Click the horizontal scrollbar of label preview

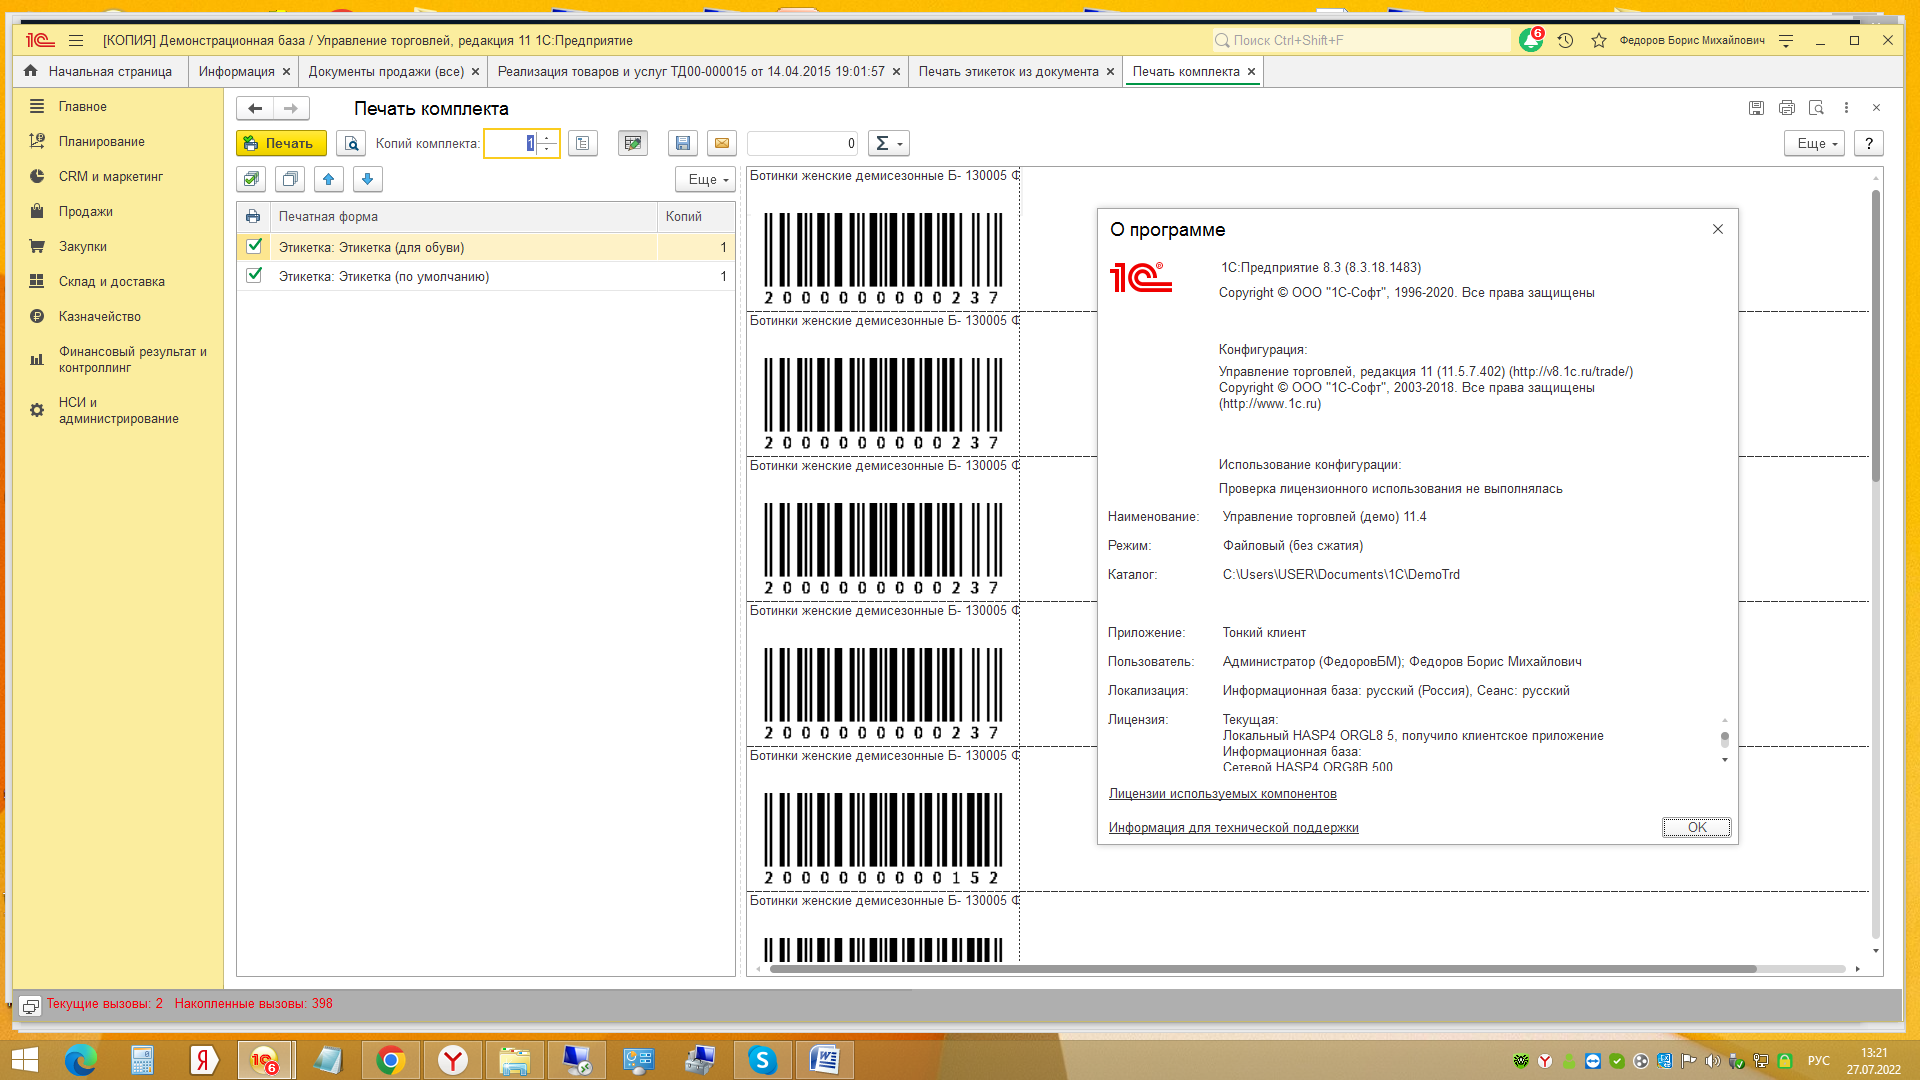pyautogui.click(x=1263, y=968)
